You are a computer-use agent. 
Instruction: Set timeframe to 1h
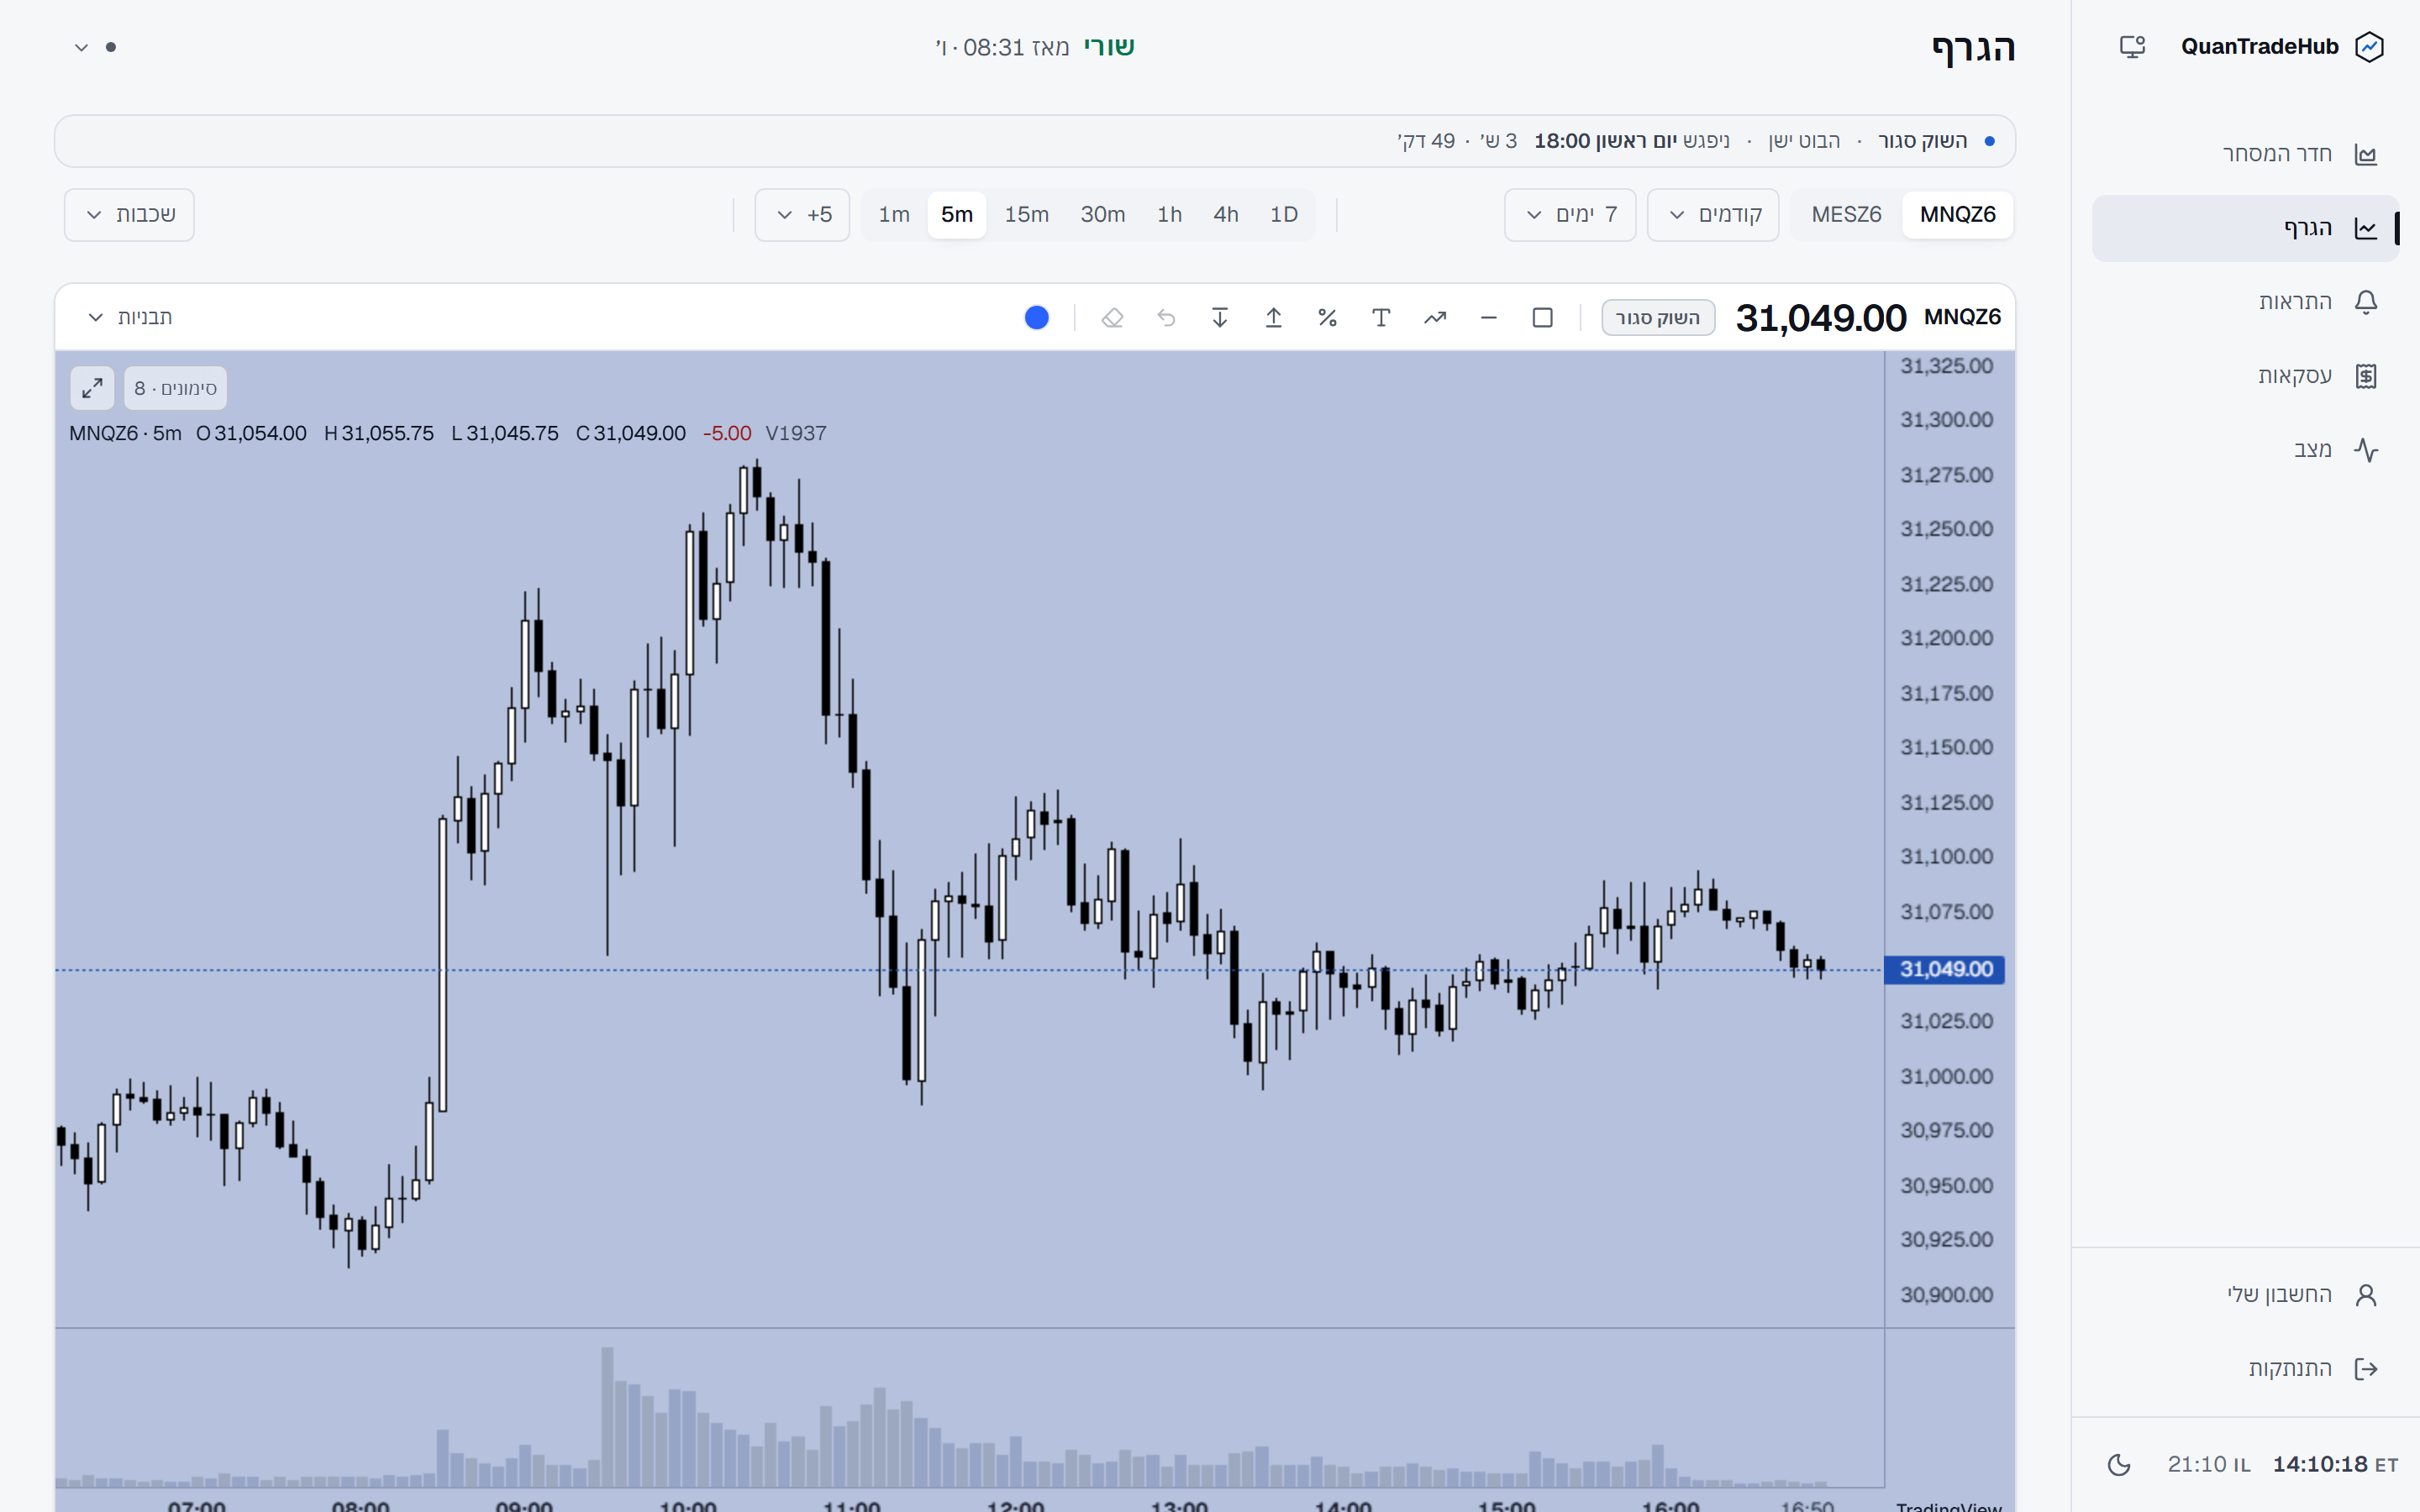click(x=1169, y=215)
